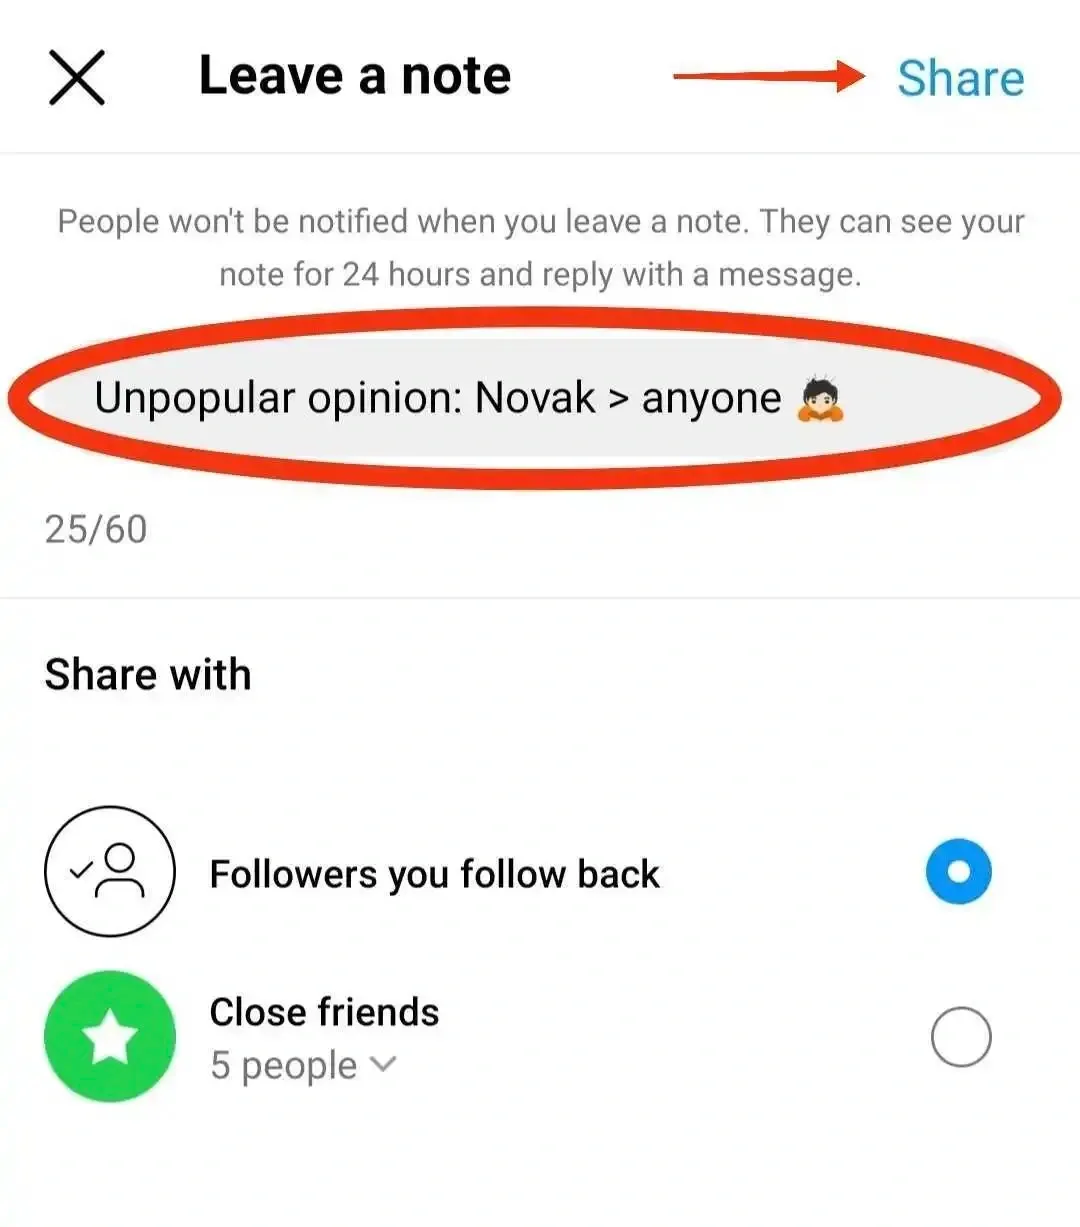Close the Leave a note screen
The image size is (1080, 1227).
coord(77,78)
